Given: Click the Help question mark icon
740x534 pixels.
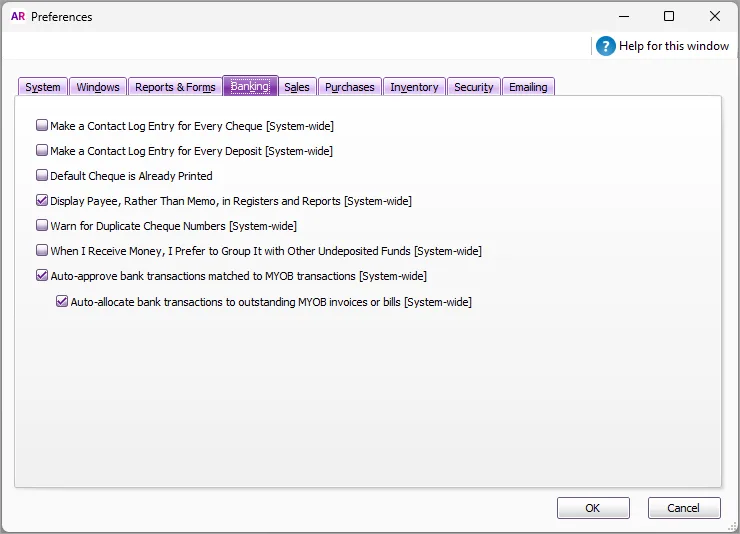Looking at the screenshot, I should click(x=605, y=46).
